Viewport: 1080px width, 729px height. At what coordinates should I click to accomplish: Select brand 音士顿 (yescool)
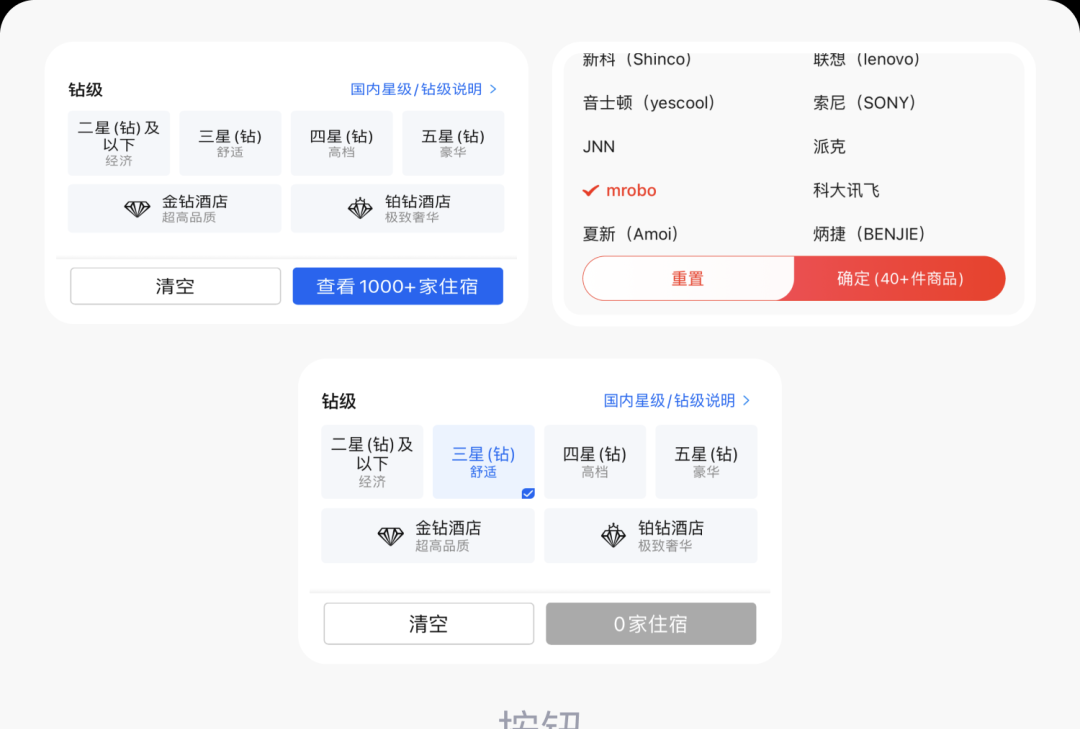[x=649, y=103]
